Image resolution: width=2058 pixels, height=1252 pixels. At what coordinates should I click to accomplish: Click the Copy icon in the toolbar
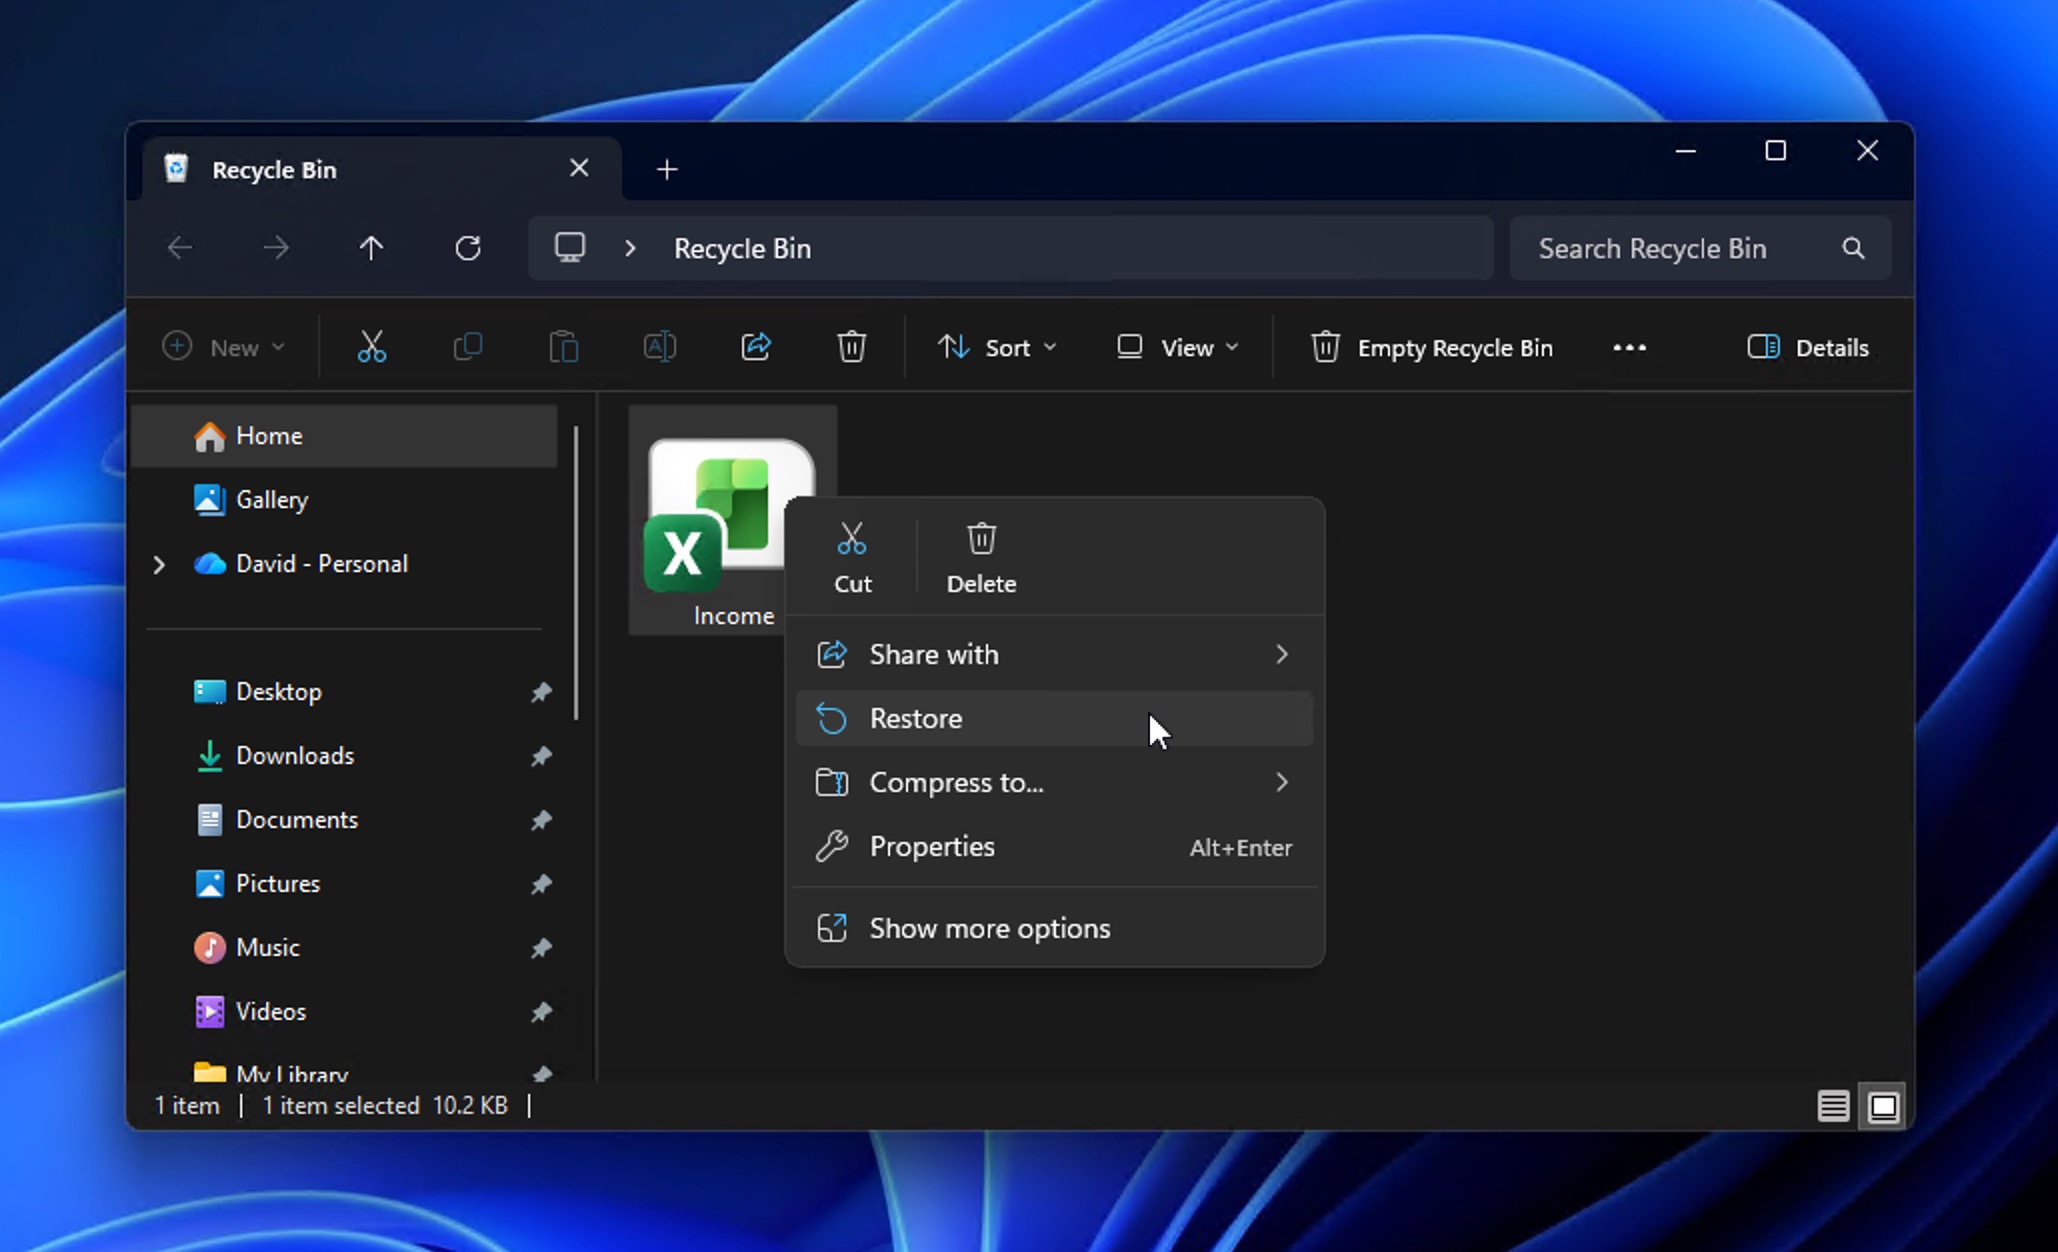(467, 347)
